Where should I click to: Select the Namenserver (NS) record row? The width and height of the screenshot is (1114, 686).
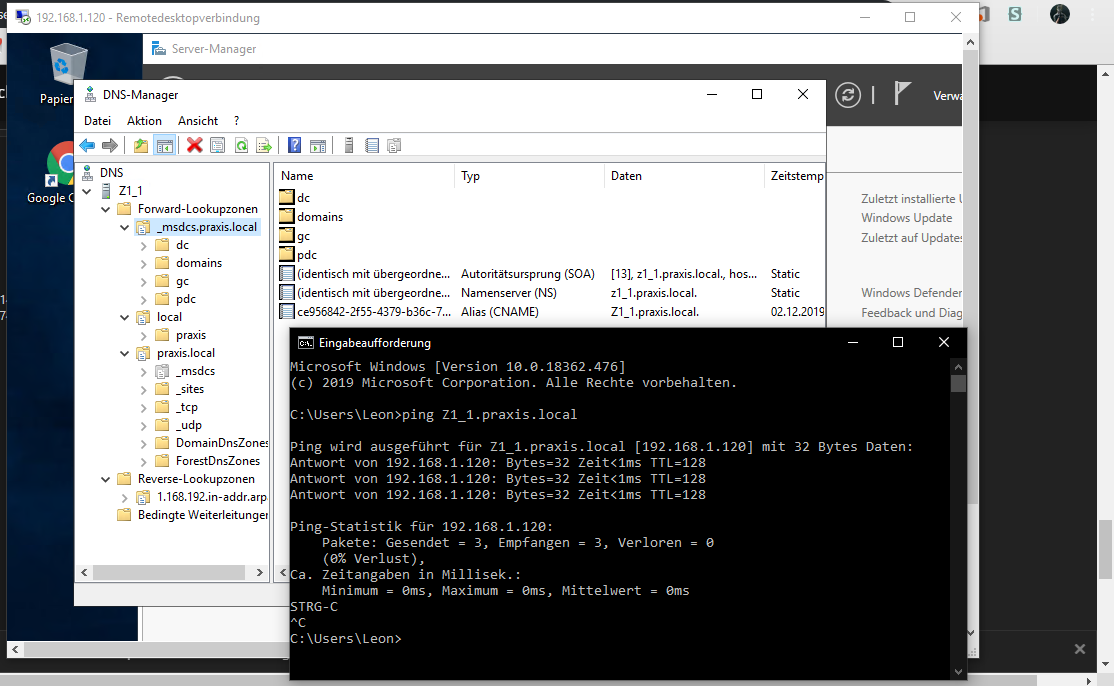click(551, 293)
